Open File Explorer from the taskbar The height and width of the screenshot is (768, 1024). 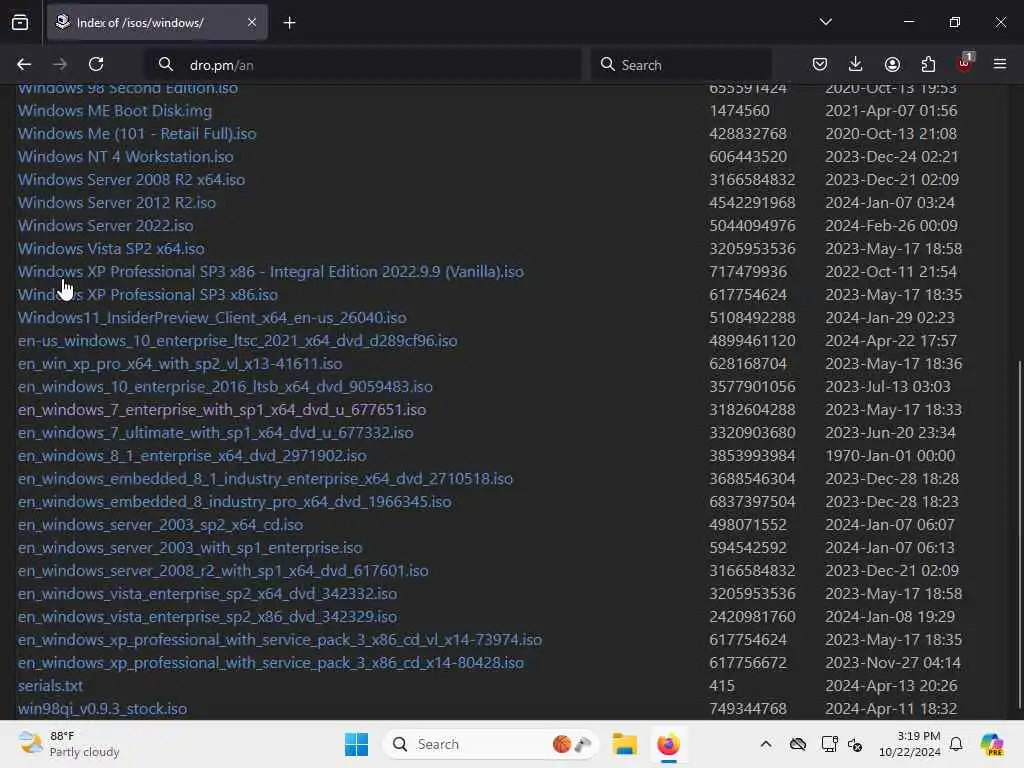[624, 744]
